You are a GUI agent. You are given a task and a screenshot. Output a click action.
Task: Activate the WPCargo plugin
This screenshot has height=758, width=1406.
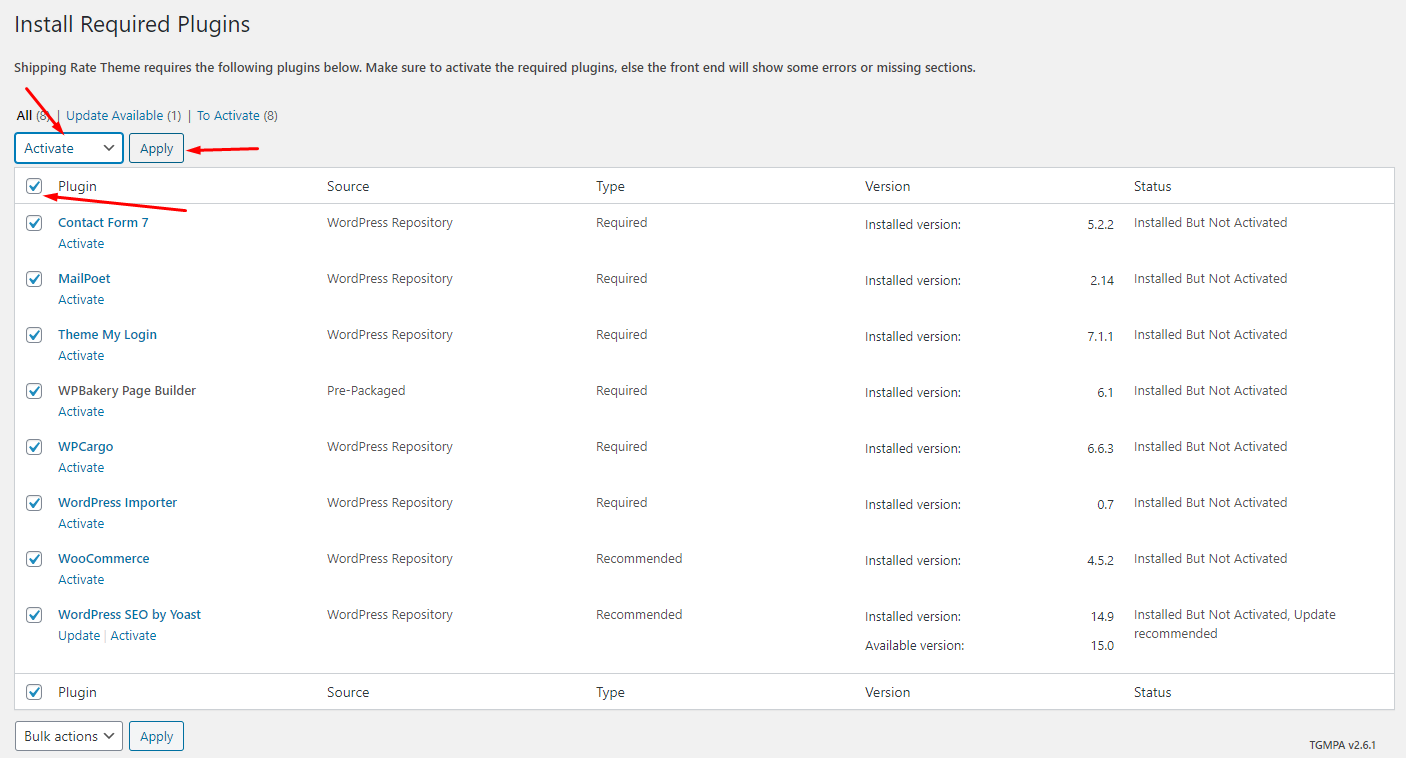click(x=81, y=468)
